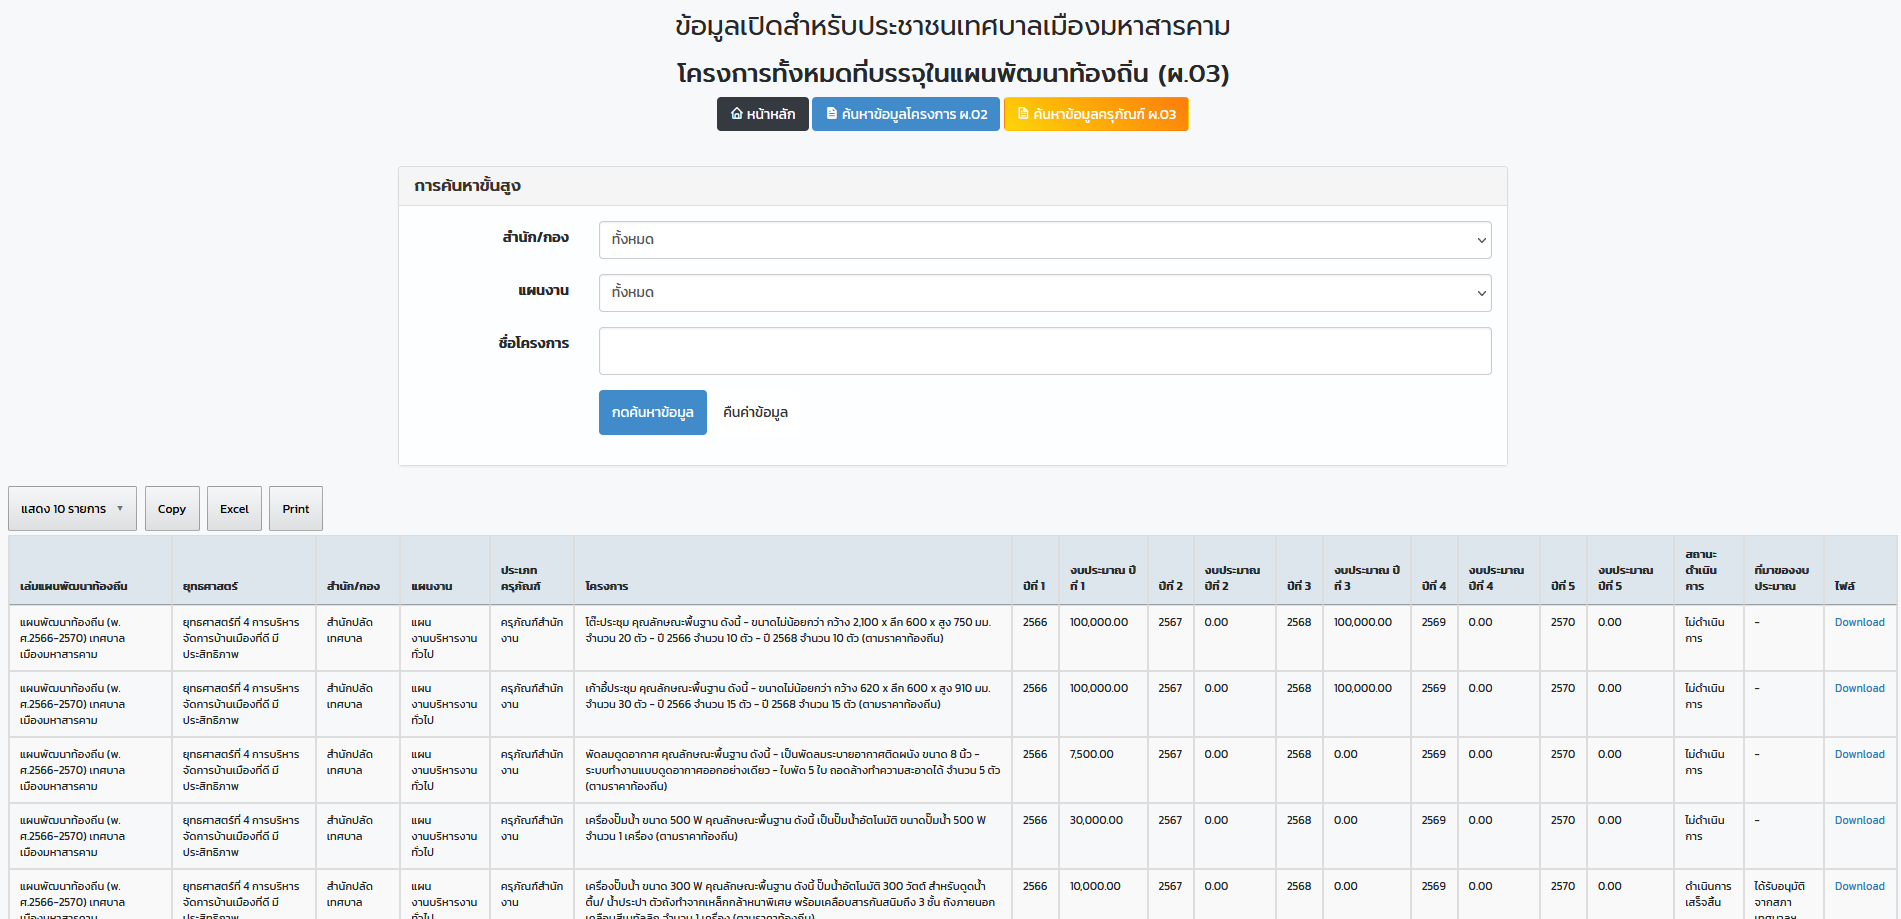Click the home icon on หน้าหลัก button

(737, 113)
